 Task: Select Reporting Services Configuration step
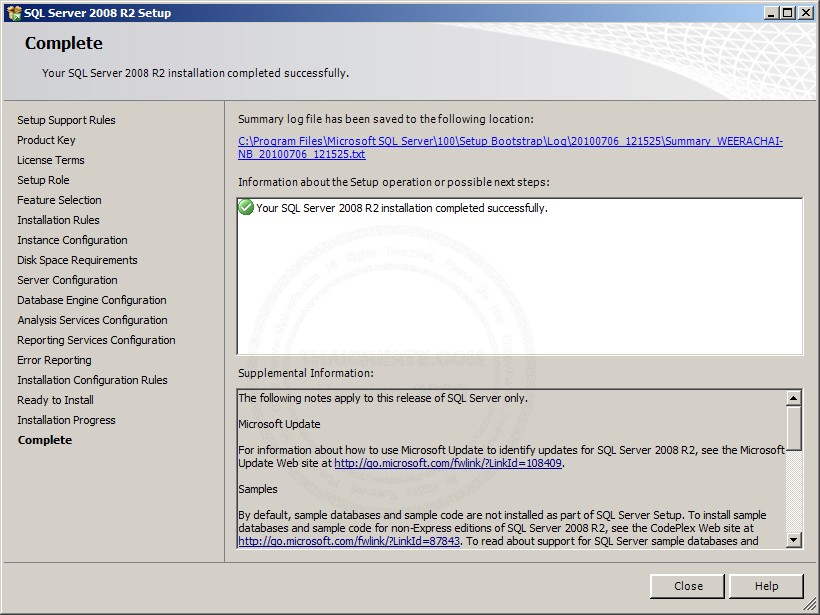tap(96, 340)
